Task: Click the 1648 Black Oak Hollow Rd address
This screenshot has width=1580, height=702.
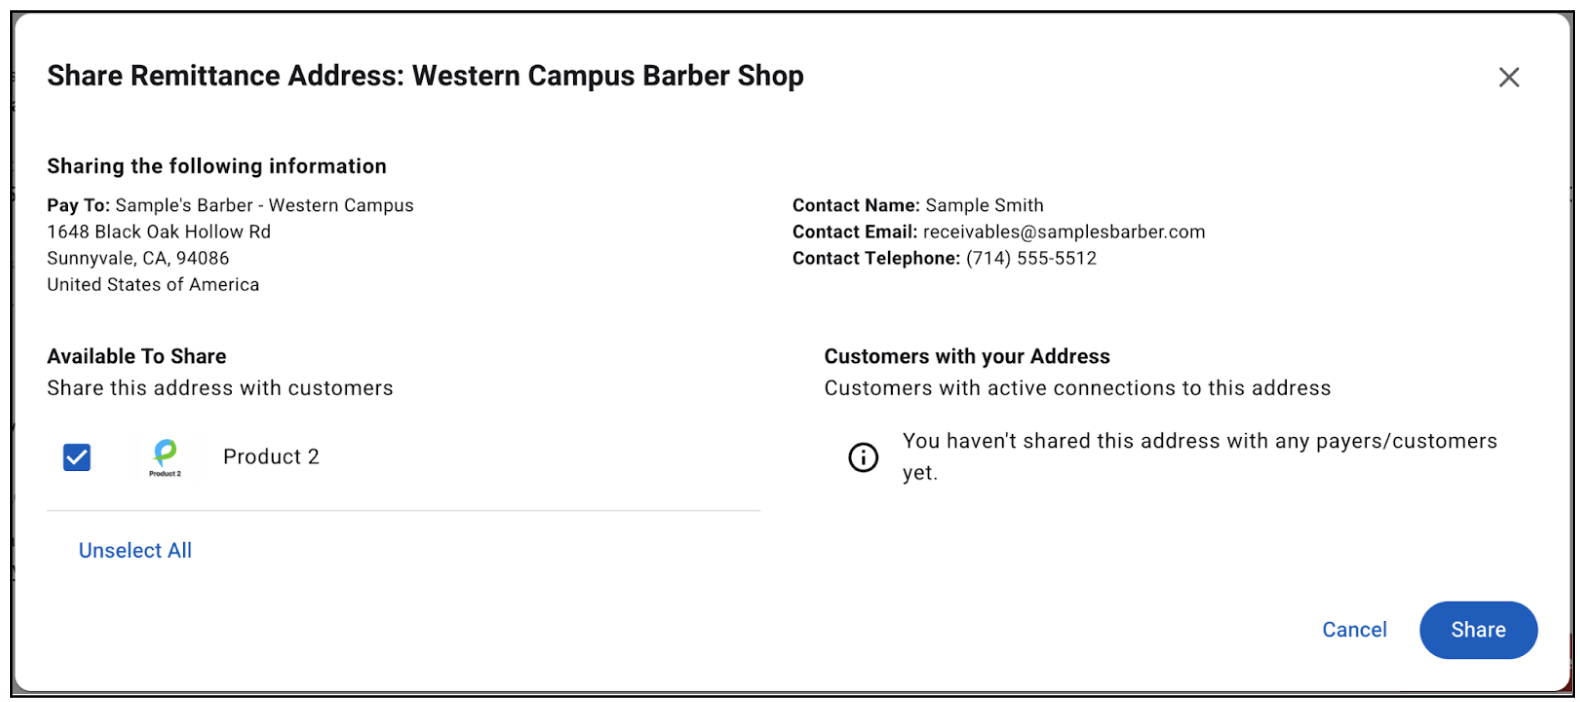Action: [159, 232]
